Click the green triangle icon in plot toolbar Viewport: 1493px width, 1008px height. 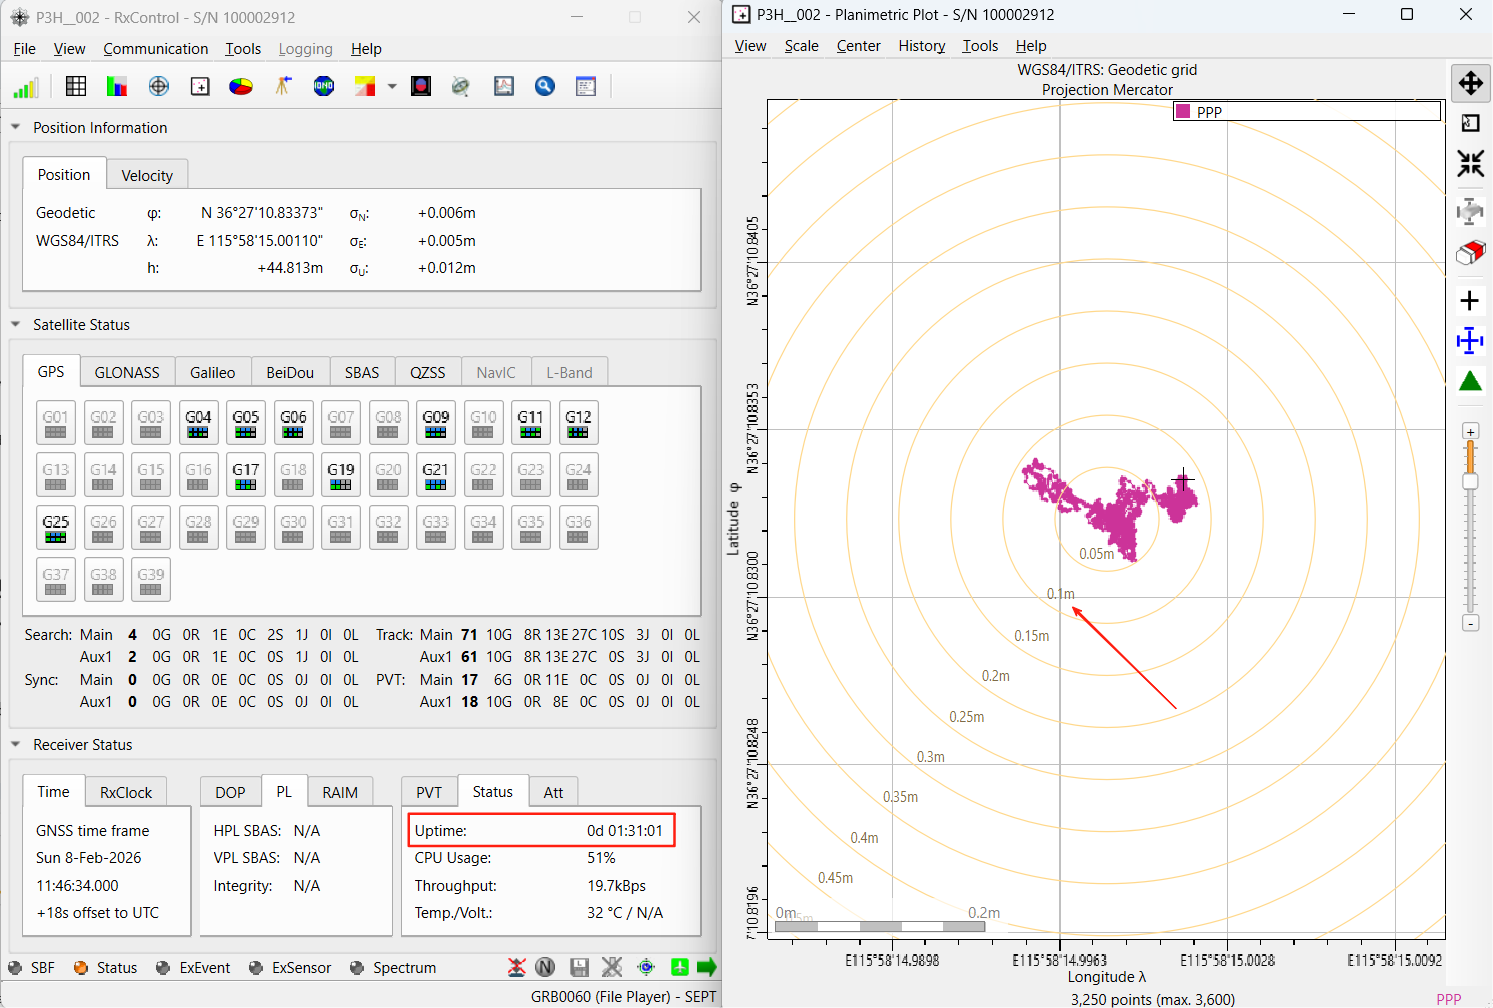pos(1470,381)
